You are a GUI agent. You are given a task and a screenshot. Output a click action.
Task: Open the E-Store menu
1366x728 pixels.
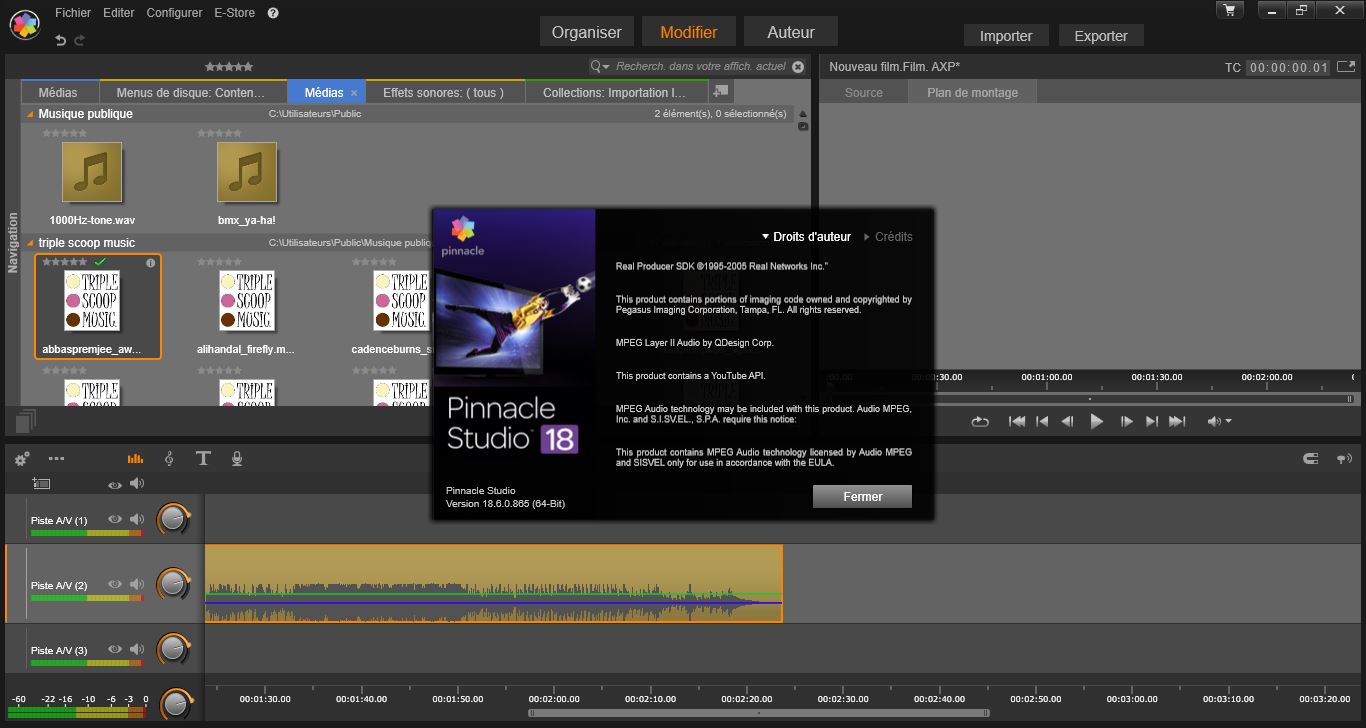point(234,13)
